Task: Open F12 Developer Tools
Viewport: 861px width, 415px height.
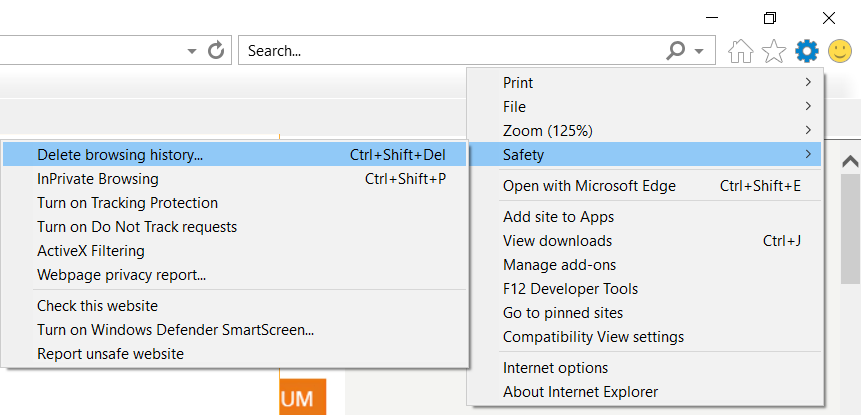Action: point(570,289)
